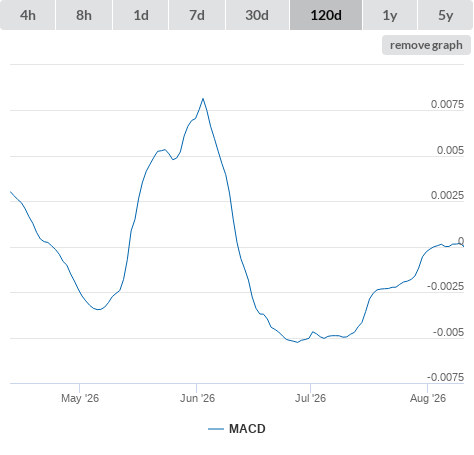This screenshot has width=474, height=455.
Task: Select the 7d time range
Action: point(197,15)
